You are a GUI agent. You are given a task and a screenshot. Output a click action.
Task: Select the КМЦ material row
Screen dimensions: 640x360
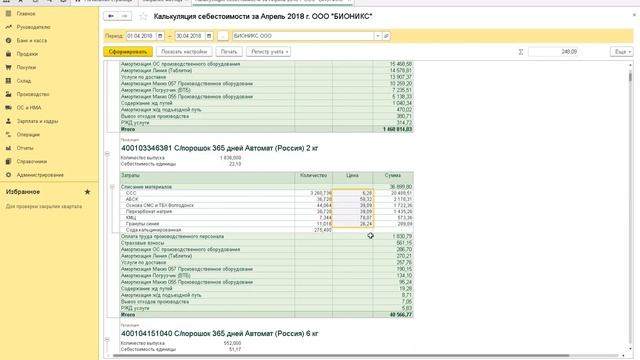(x=267, y=218)
